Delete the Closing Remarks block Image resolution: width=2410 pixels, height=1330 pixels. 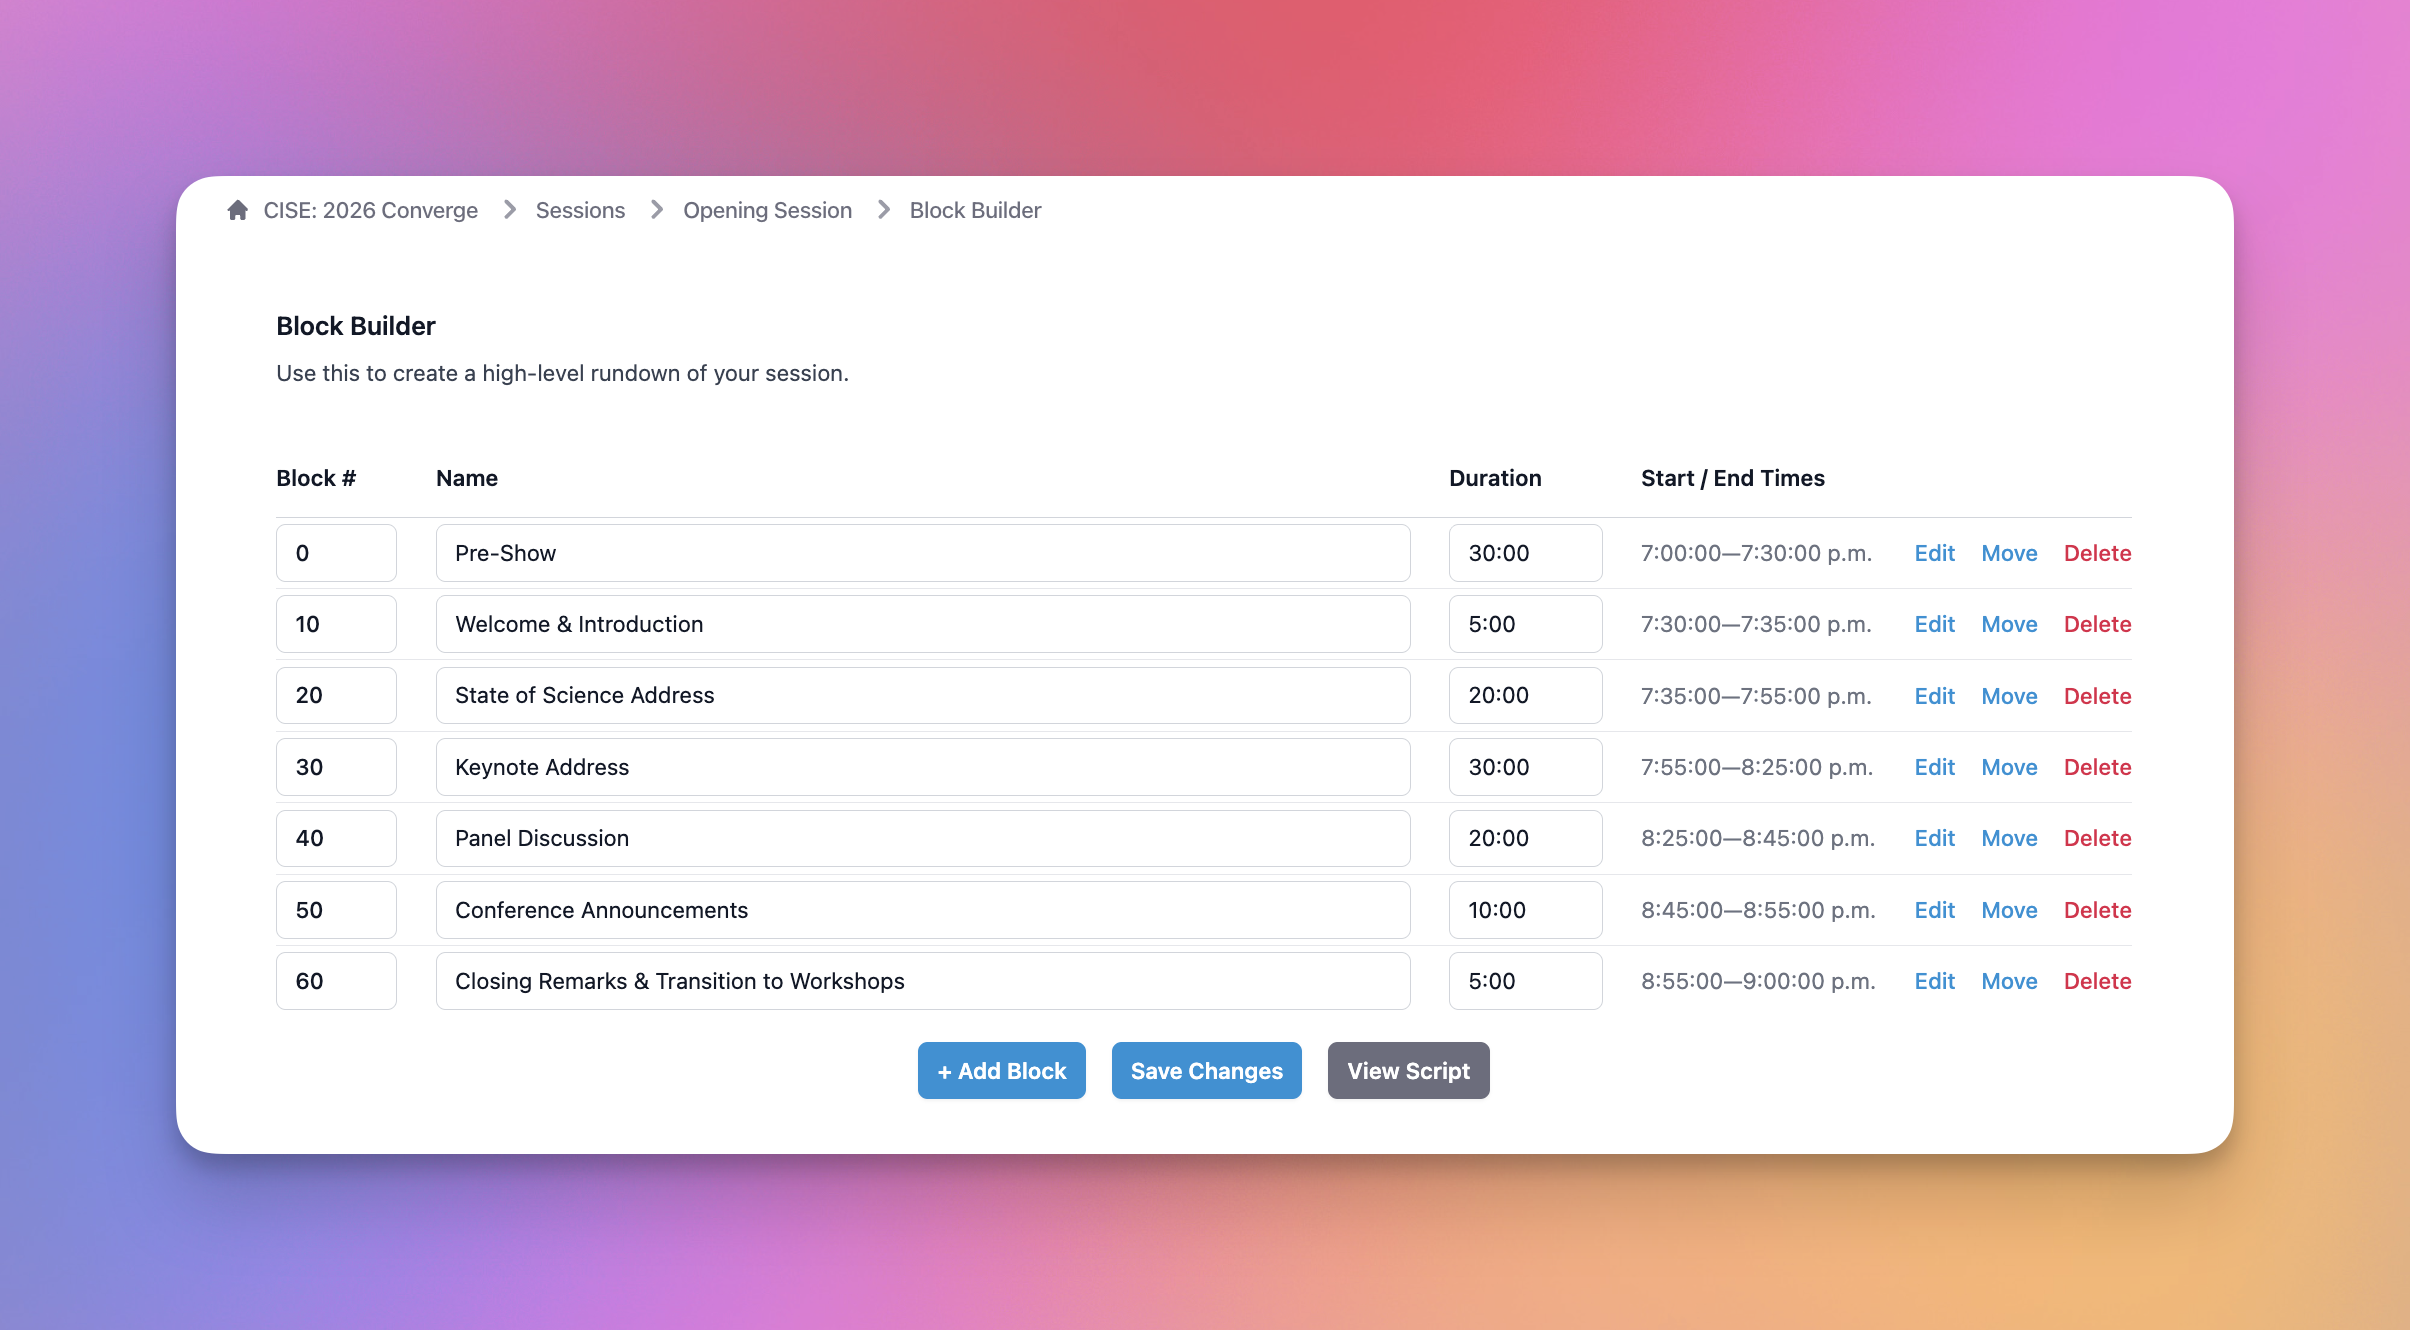2097,981
